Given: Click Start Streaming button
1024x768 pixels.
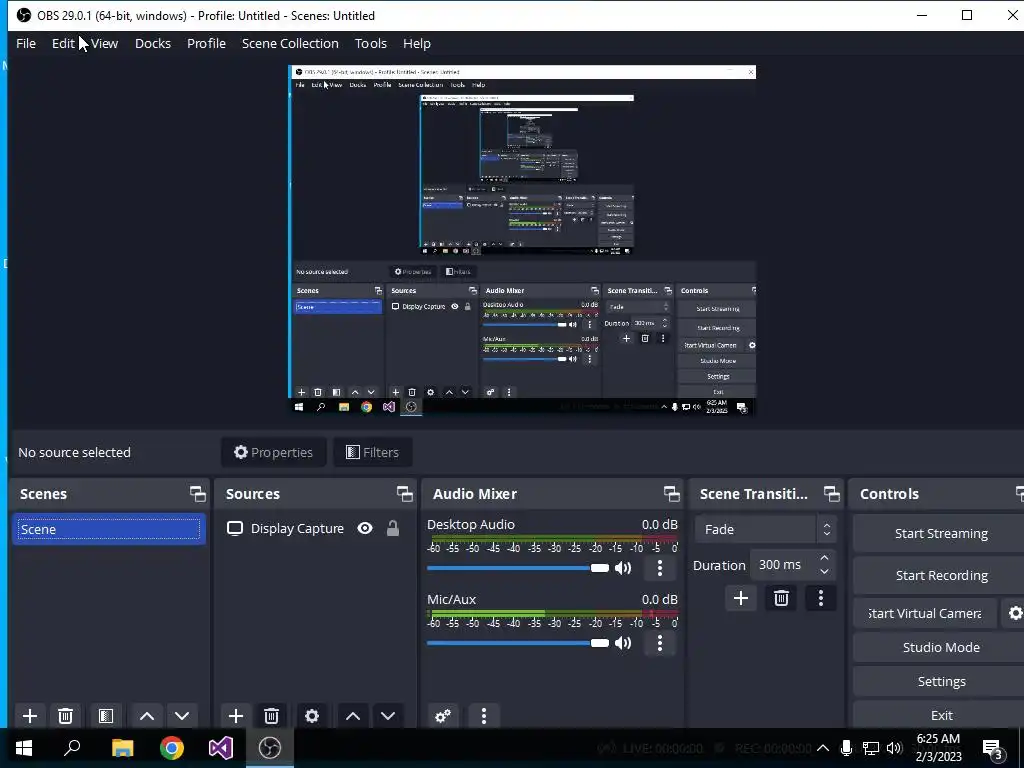Looking at the screenshot, I should coord(940,533).
